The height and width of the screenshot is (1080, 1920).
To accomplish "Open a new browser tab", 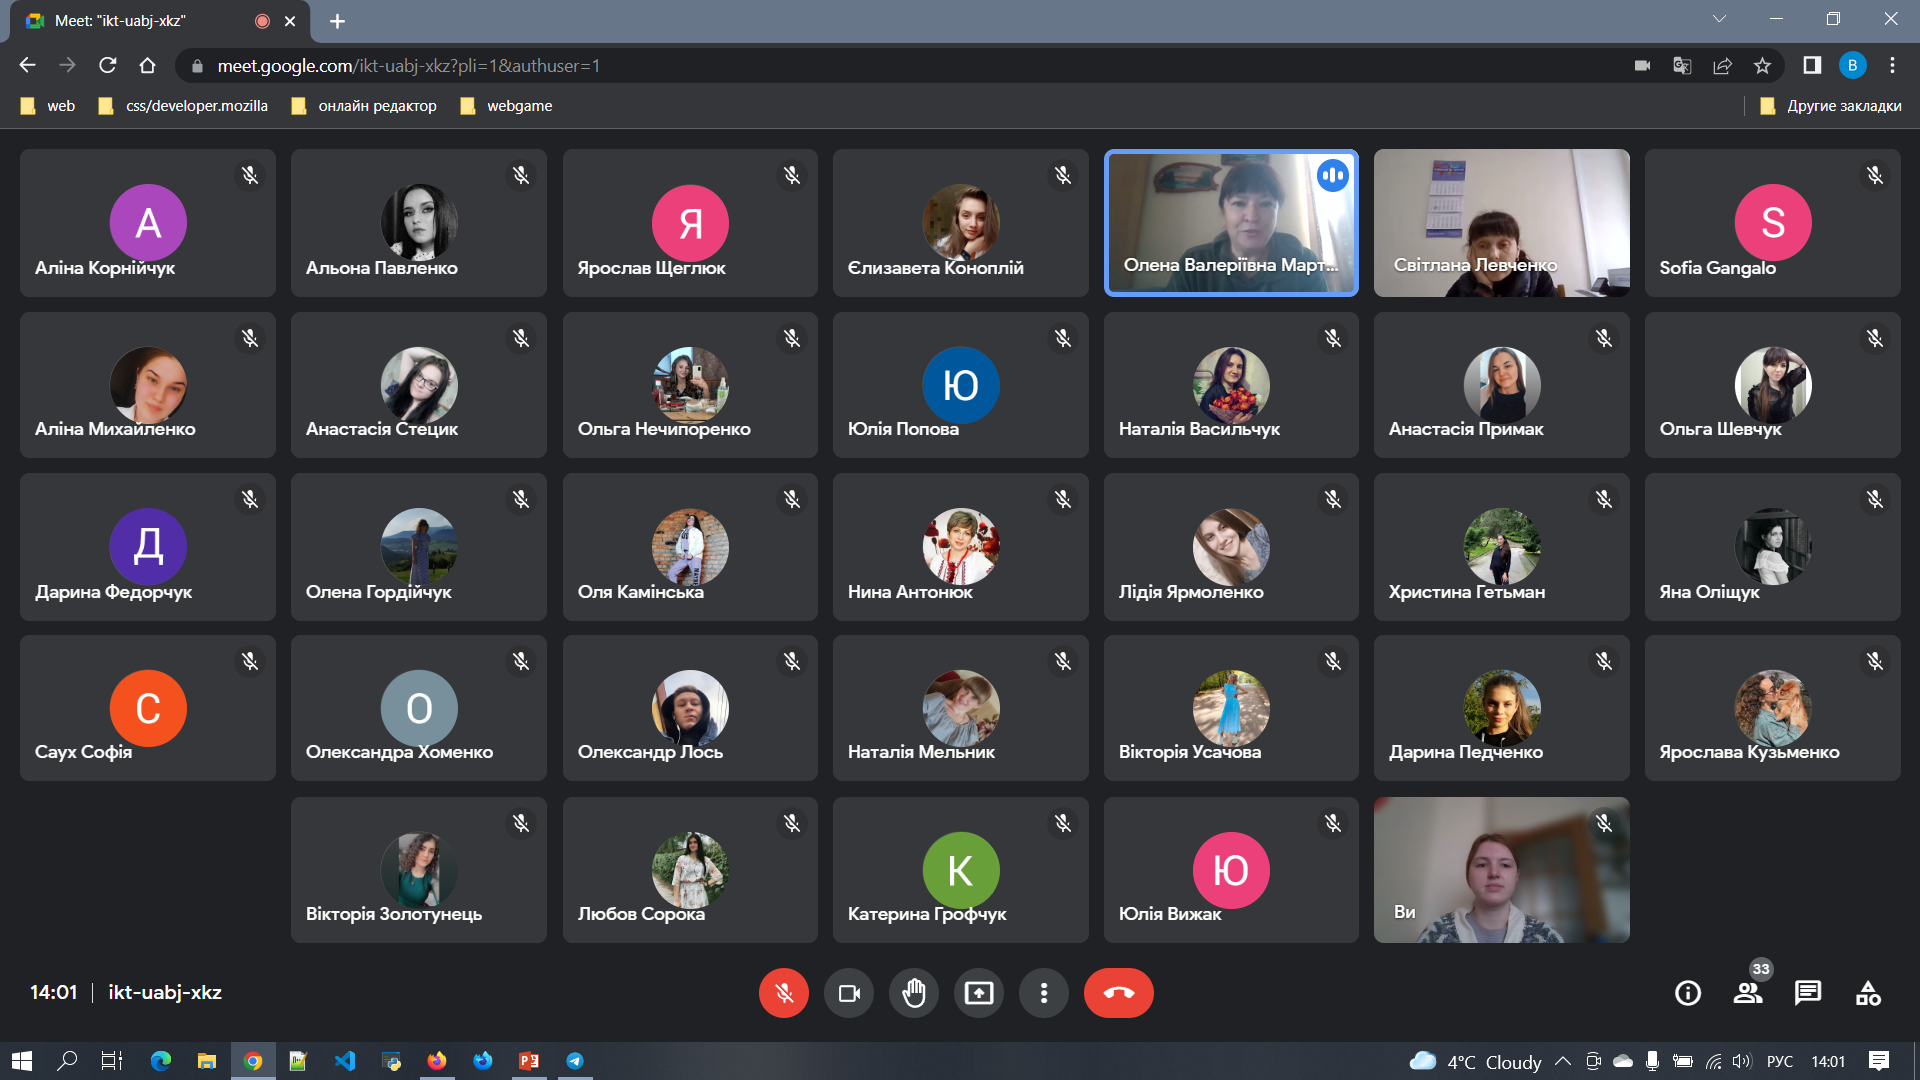I will (337, 21).
